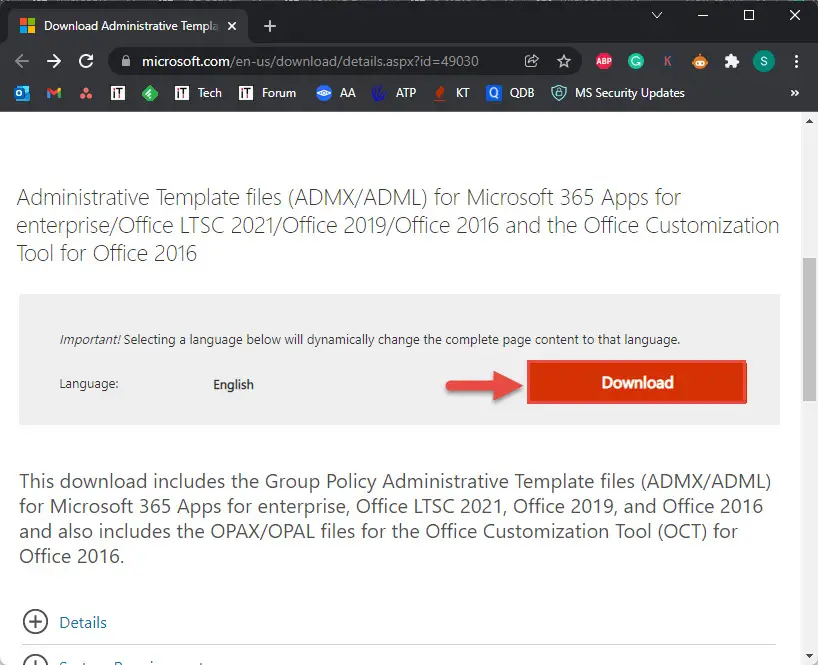Open the red K extension
Screen dimensions: 818x665
[x=668, y=61]
